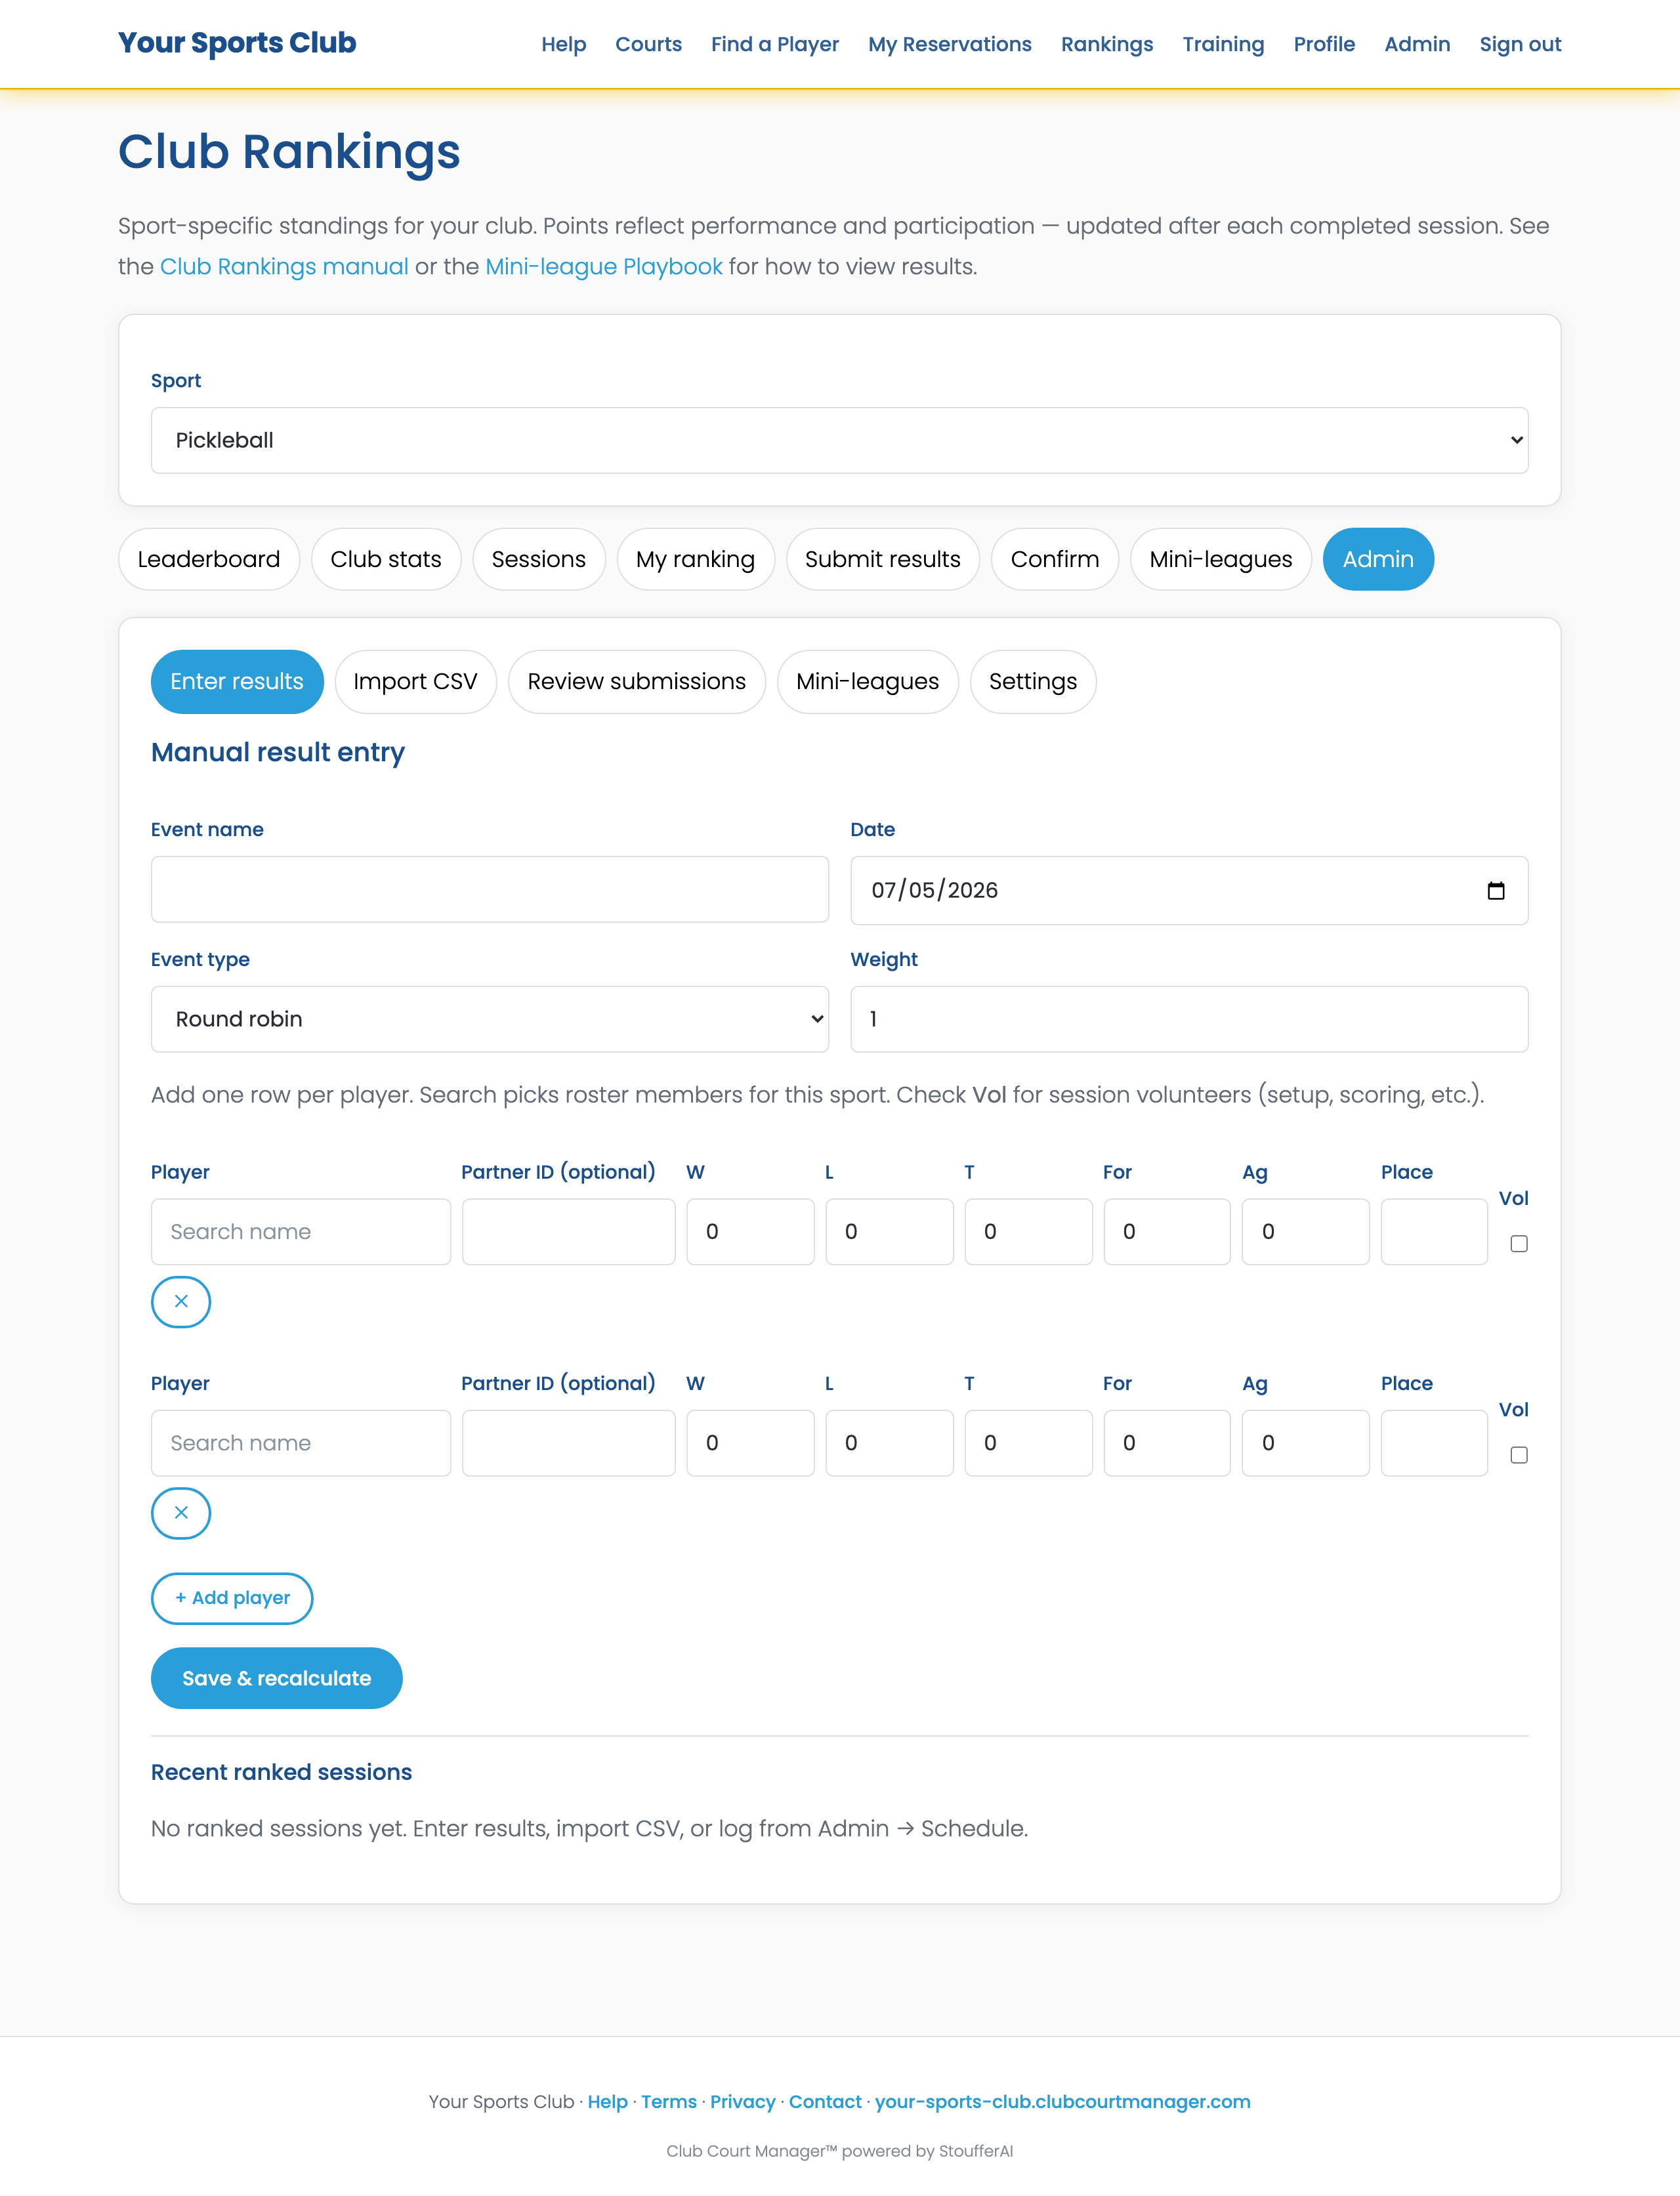The width and height of the screenshot is (1680, 2196).
Task: Add another player row
Action: click(x=232, y=1597)
